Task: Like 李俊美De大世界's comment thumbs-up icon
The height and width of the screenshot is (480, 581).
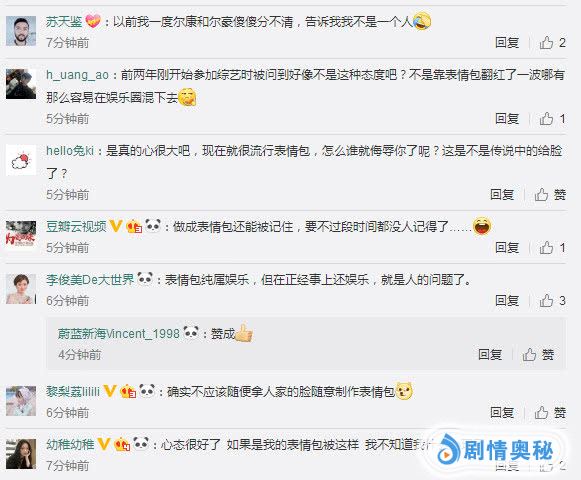Action: point(547,301)
